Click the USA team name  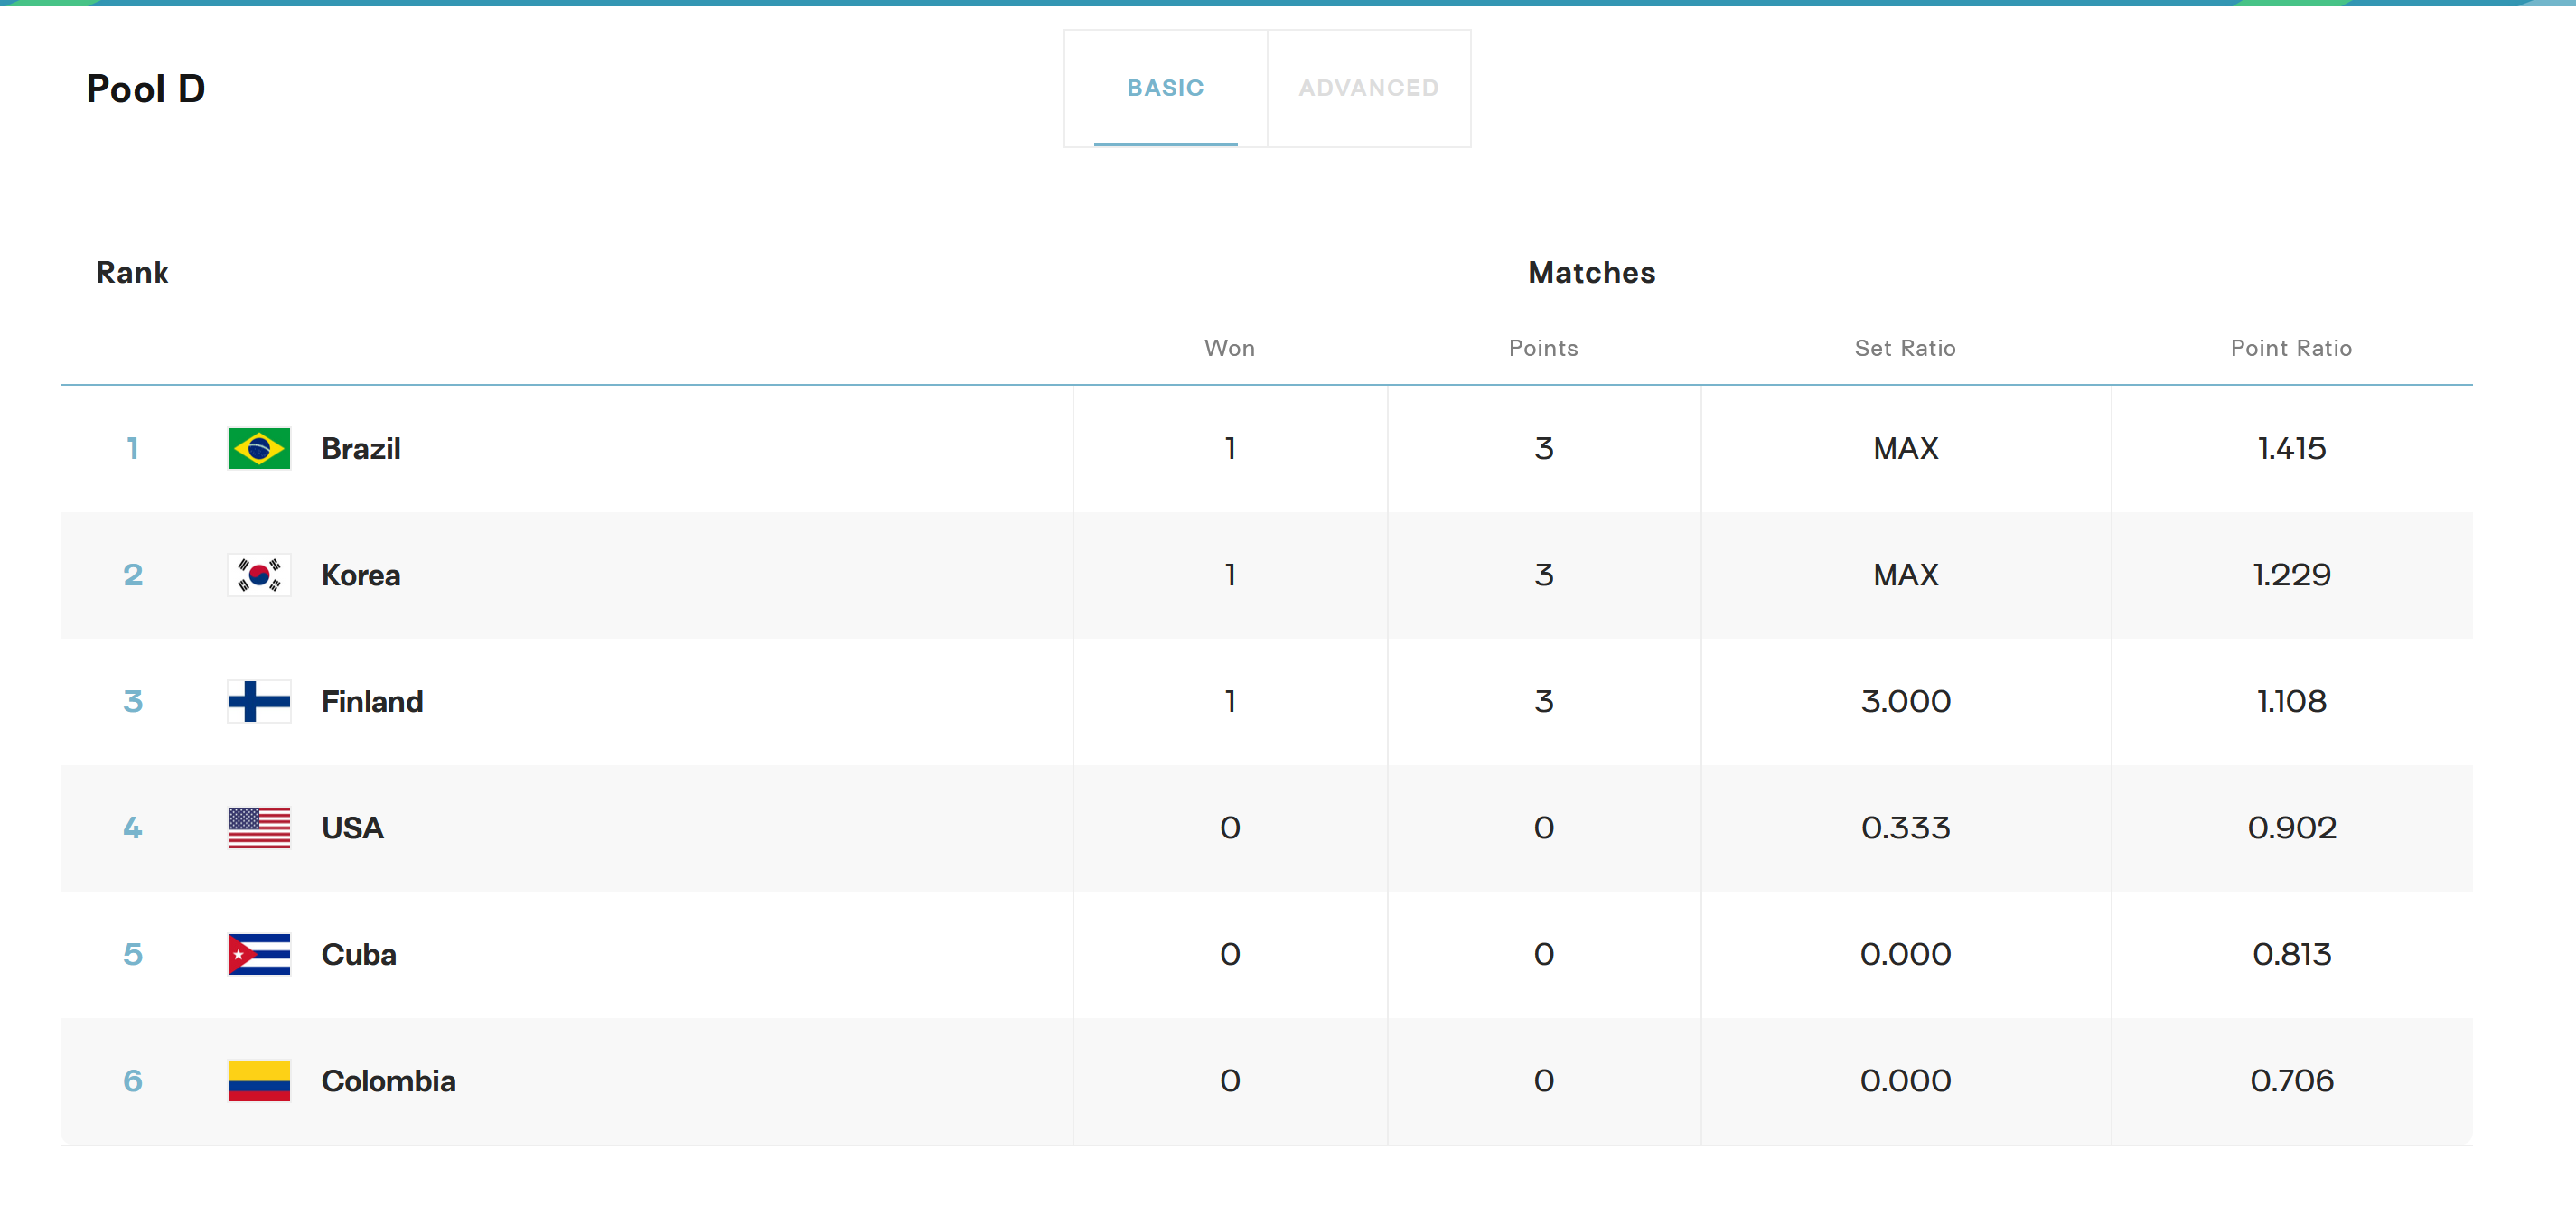(352, 828)
